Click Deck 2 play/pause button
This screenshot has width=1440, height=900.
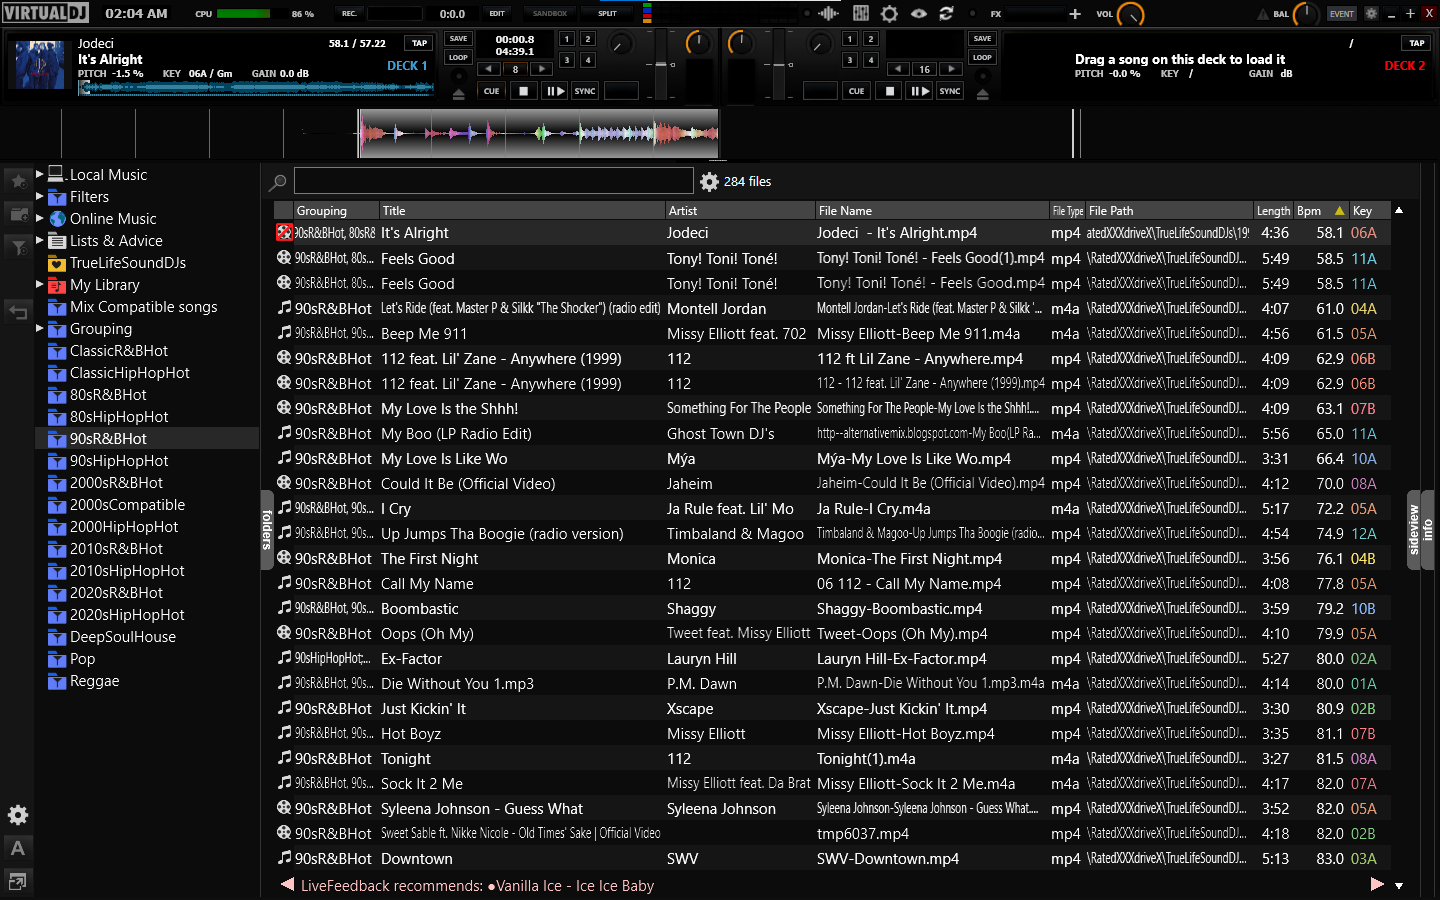pyautogui.click(x=919, y=91)
